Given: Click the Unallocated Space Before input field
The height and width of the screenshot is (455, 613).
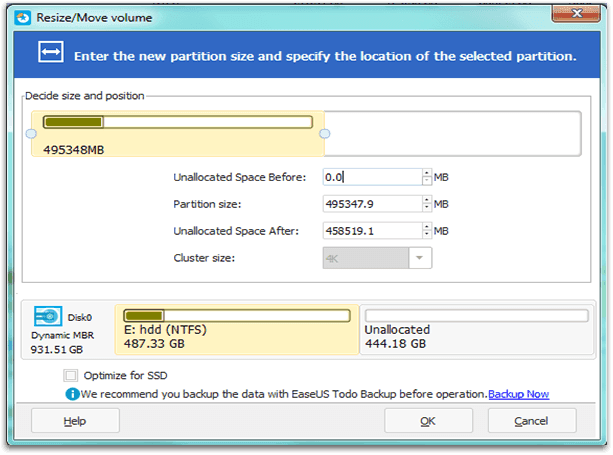Looking at the screenshot, I should (x=373, y=177).
